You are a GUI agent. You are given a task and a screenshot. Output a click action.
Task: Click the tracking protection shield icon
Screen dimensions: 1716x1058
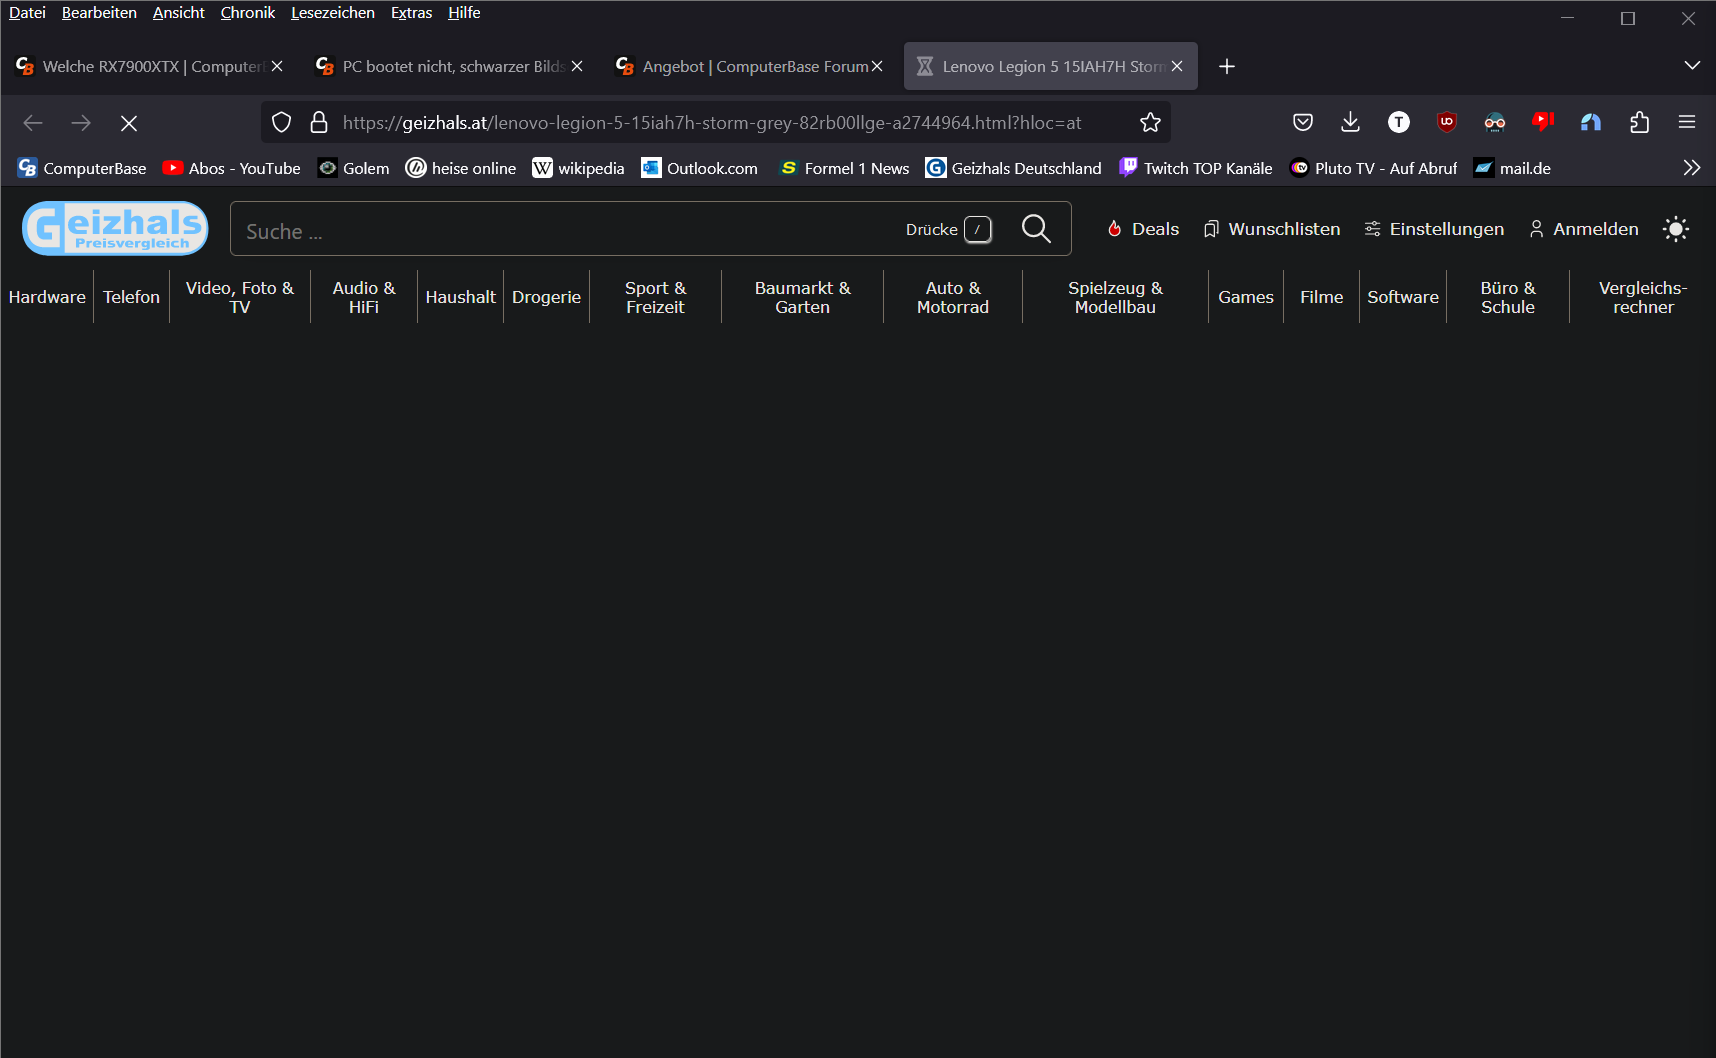[282, 122]
